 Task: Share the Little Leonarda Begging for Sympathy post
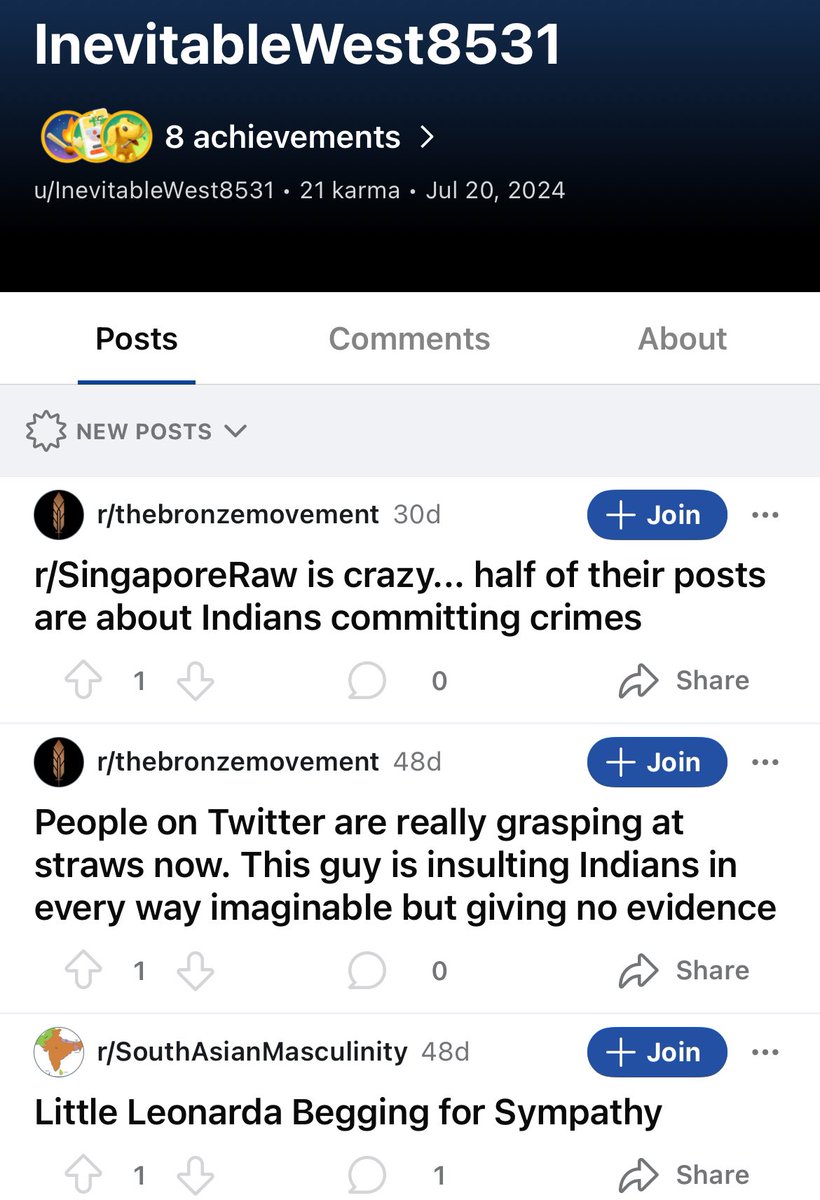(x=684, y=1174)
